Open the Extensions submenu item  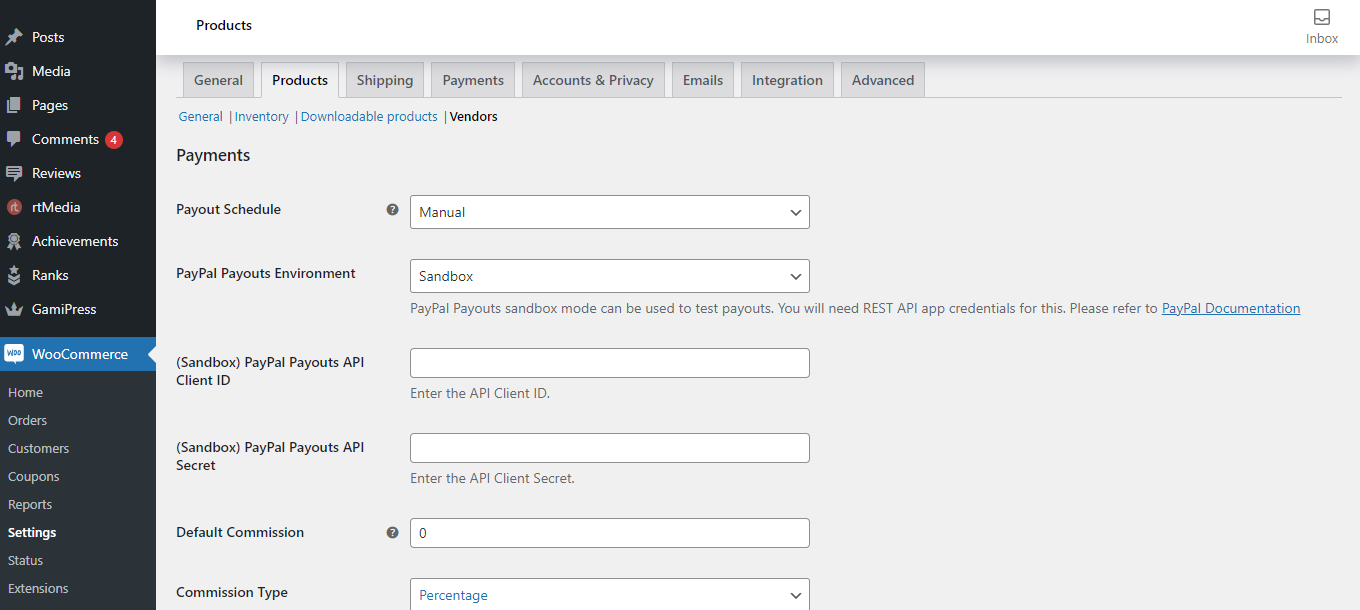(38, 589)
